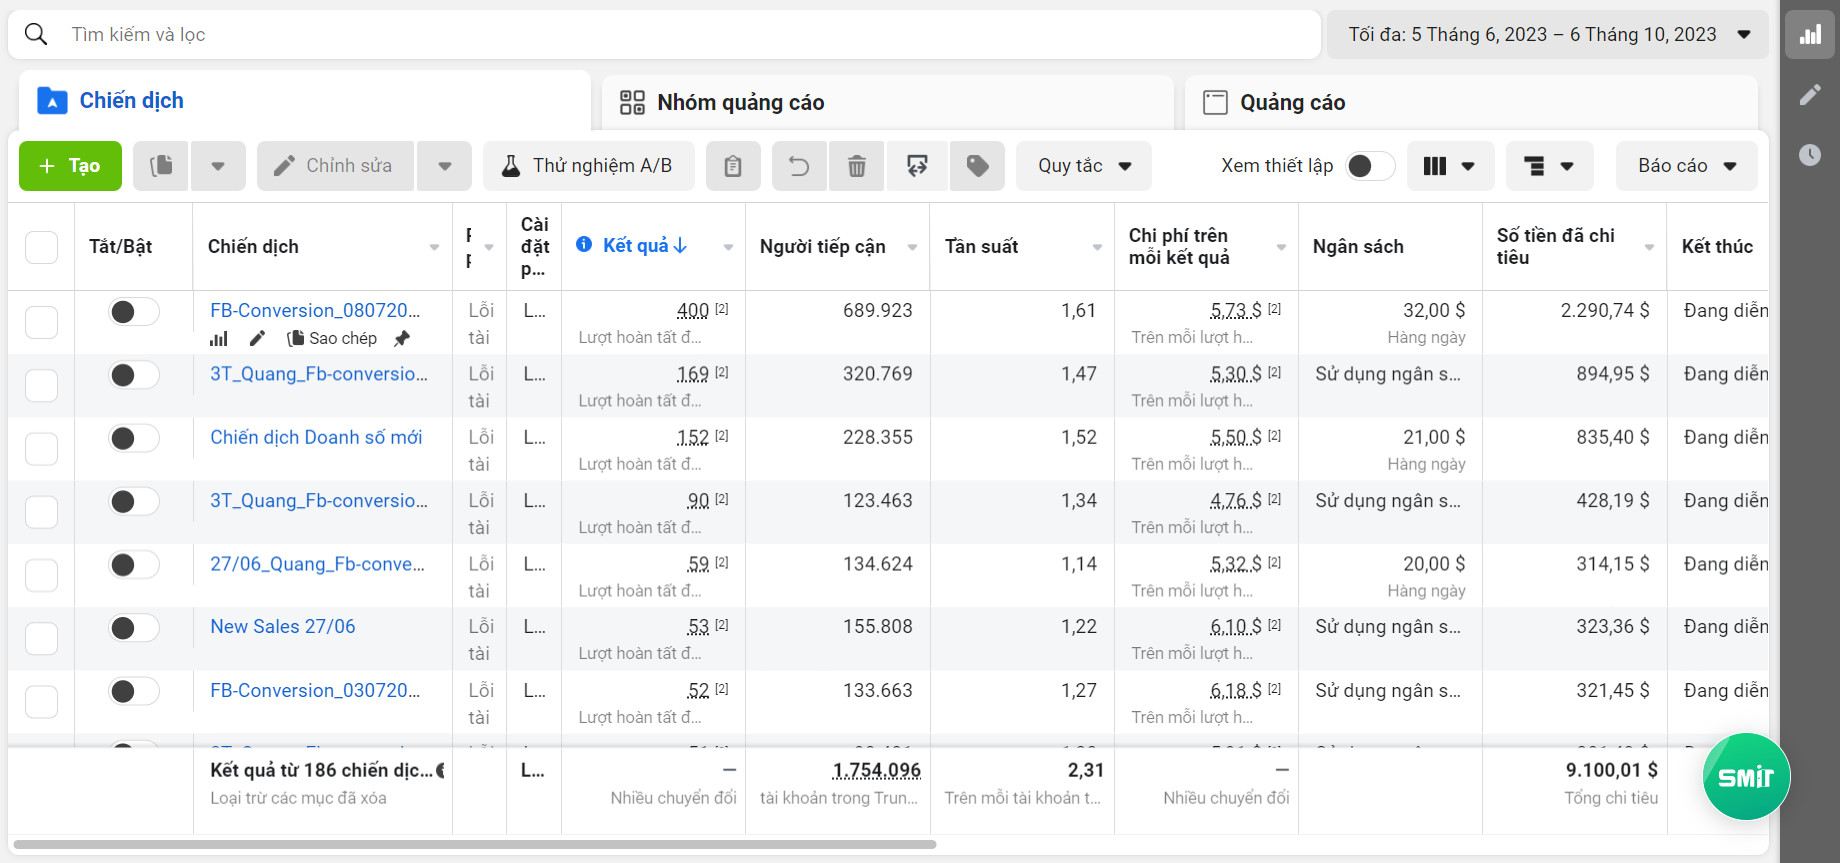
Task: Click the tag label icon
Action: [977, 166]
